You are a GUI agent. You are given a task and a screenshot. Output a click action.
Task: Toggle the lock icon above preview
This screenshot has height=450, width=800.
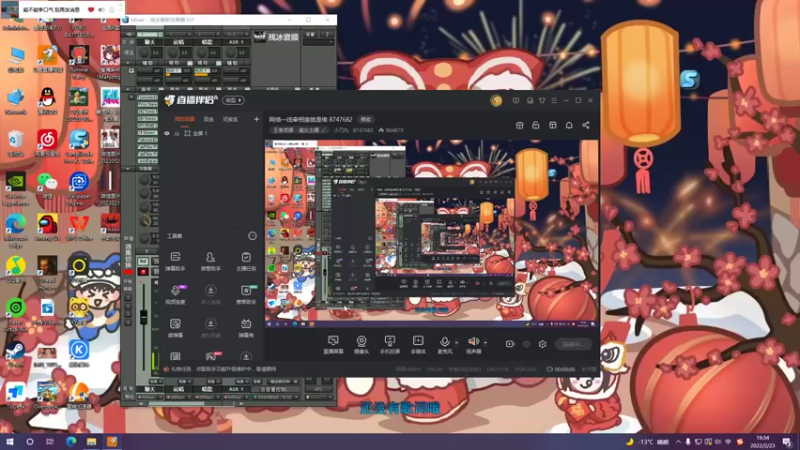(536, 125)
